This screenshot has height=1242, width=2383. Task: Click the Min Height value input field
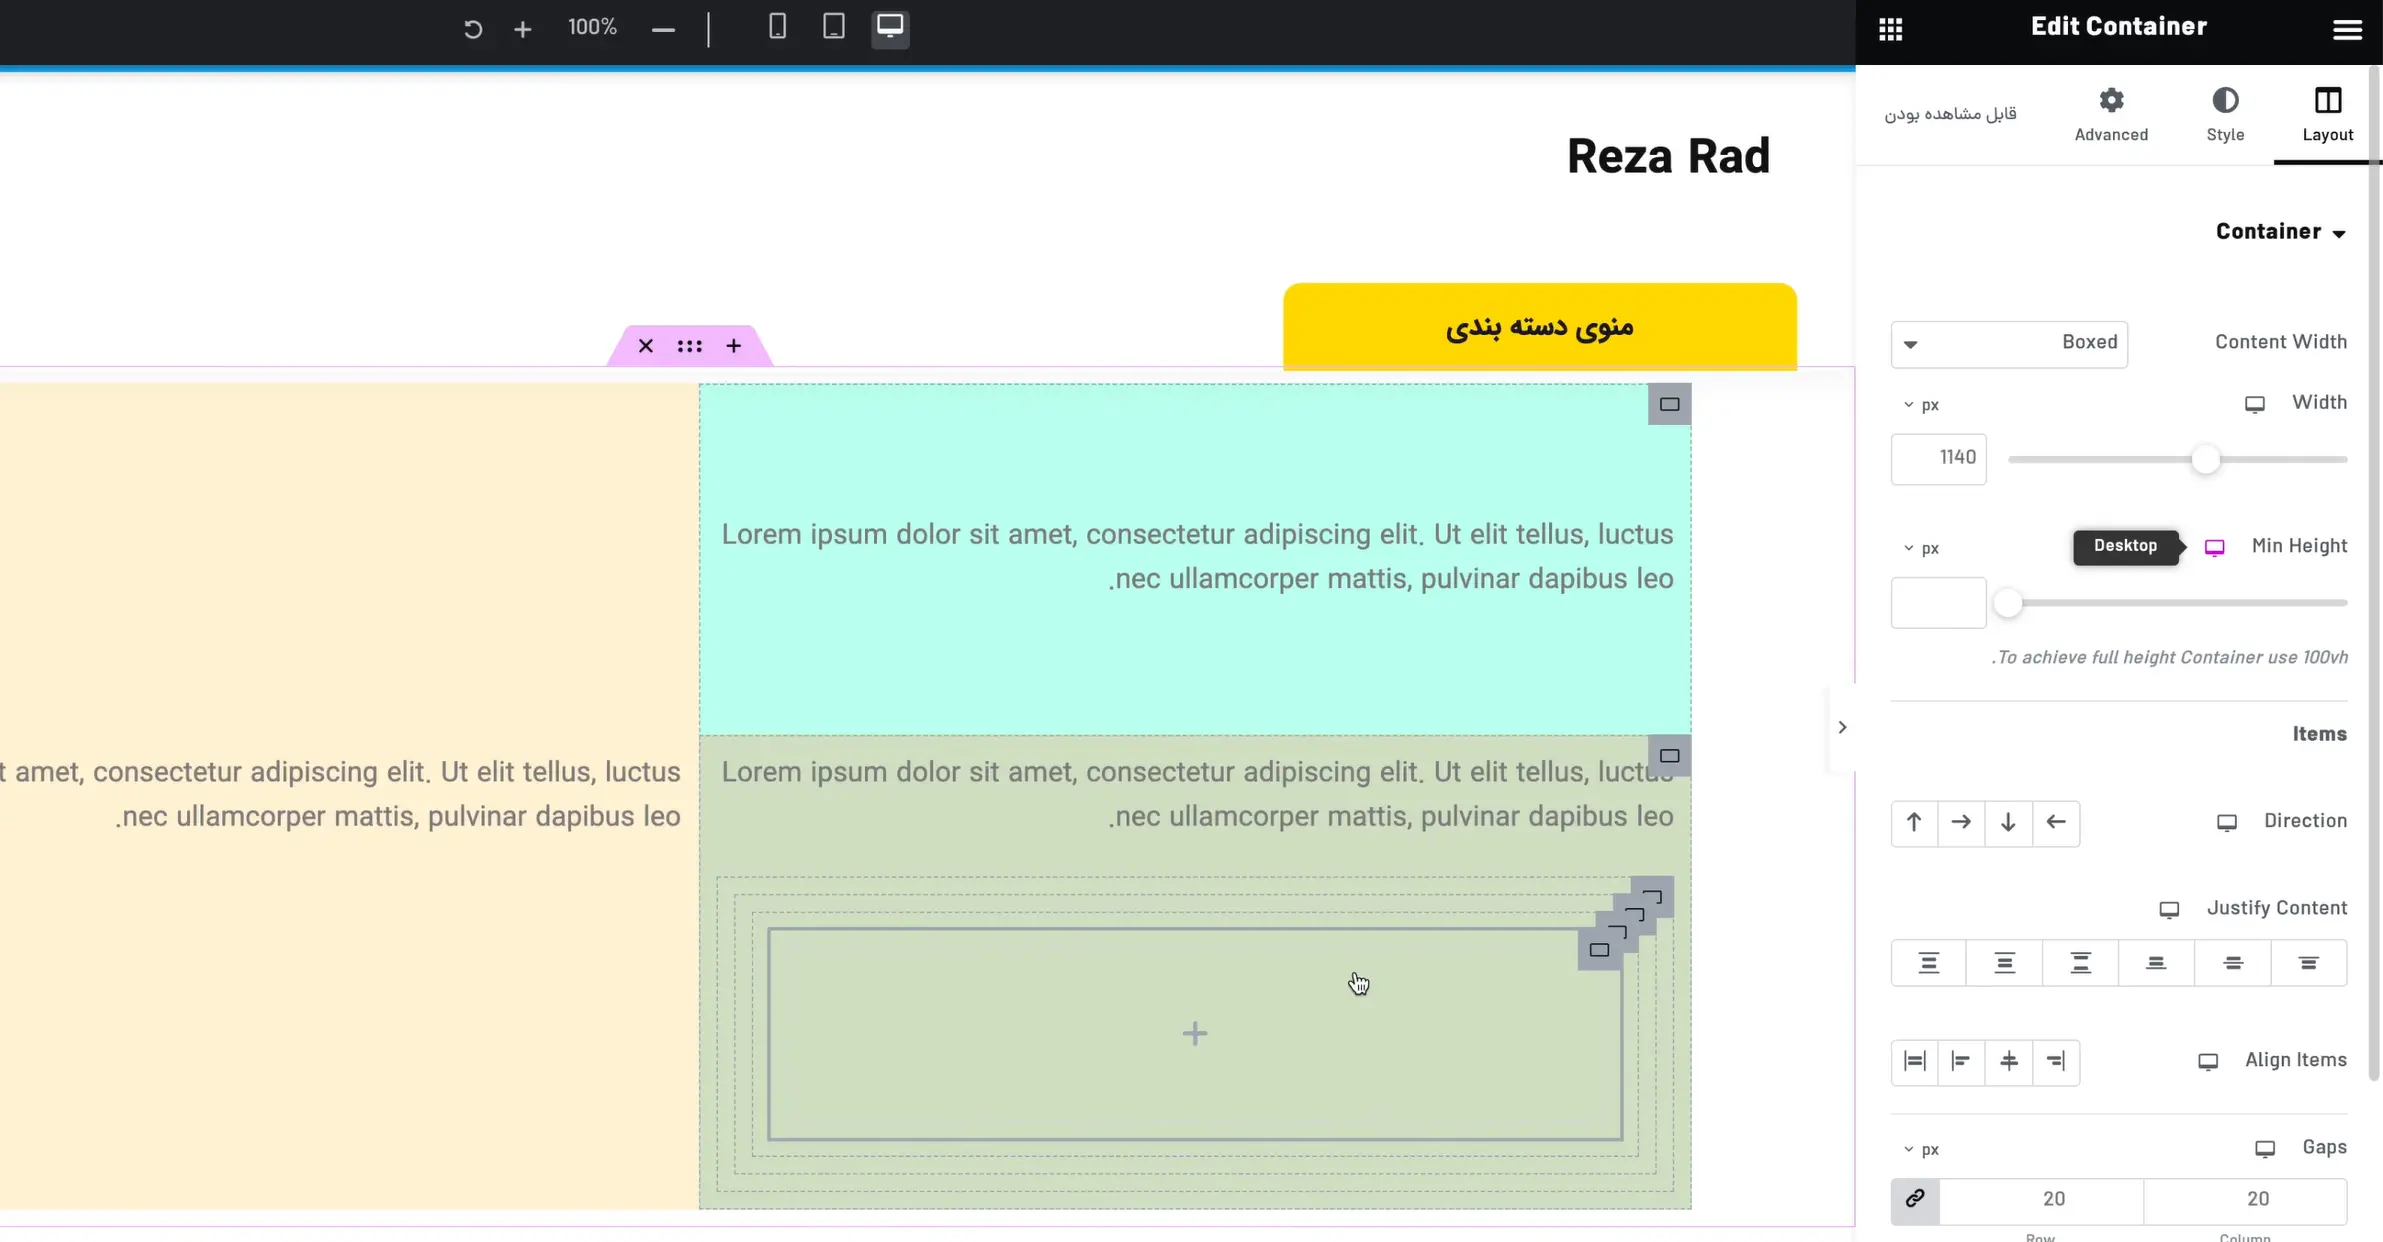pyautogui.click(x=1938, y=603)
